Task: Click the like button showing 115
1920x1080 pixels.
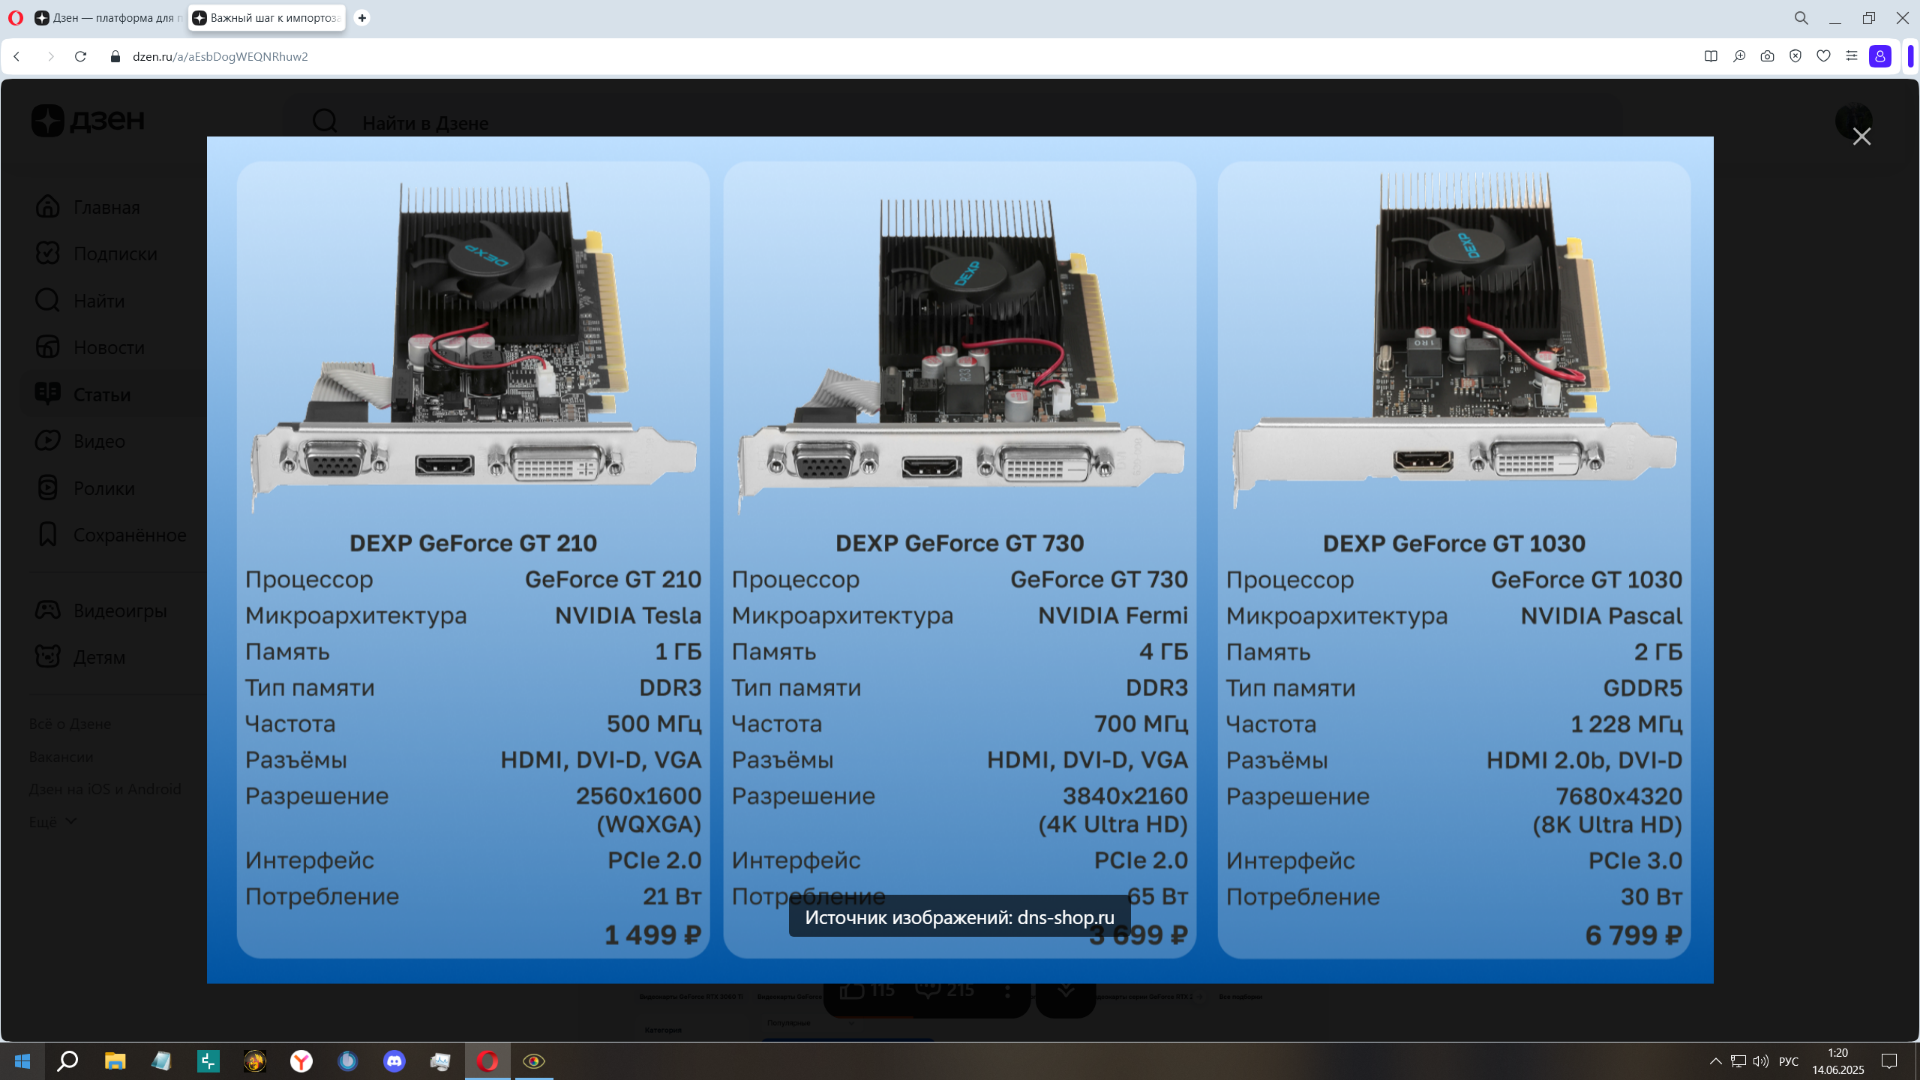Action: [x=868, y=990]
